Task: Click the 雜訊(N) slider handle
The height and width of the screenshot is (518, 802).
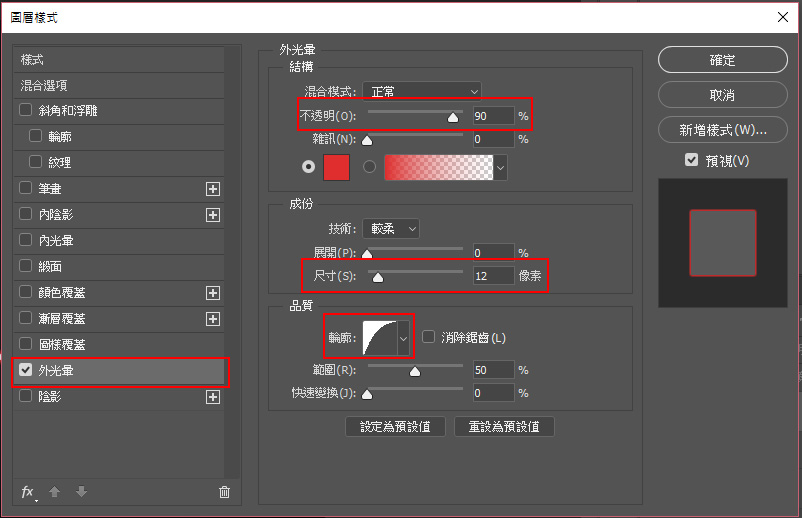Action: click(x=367, y=141)
